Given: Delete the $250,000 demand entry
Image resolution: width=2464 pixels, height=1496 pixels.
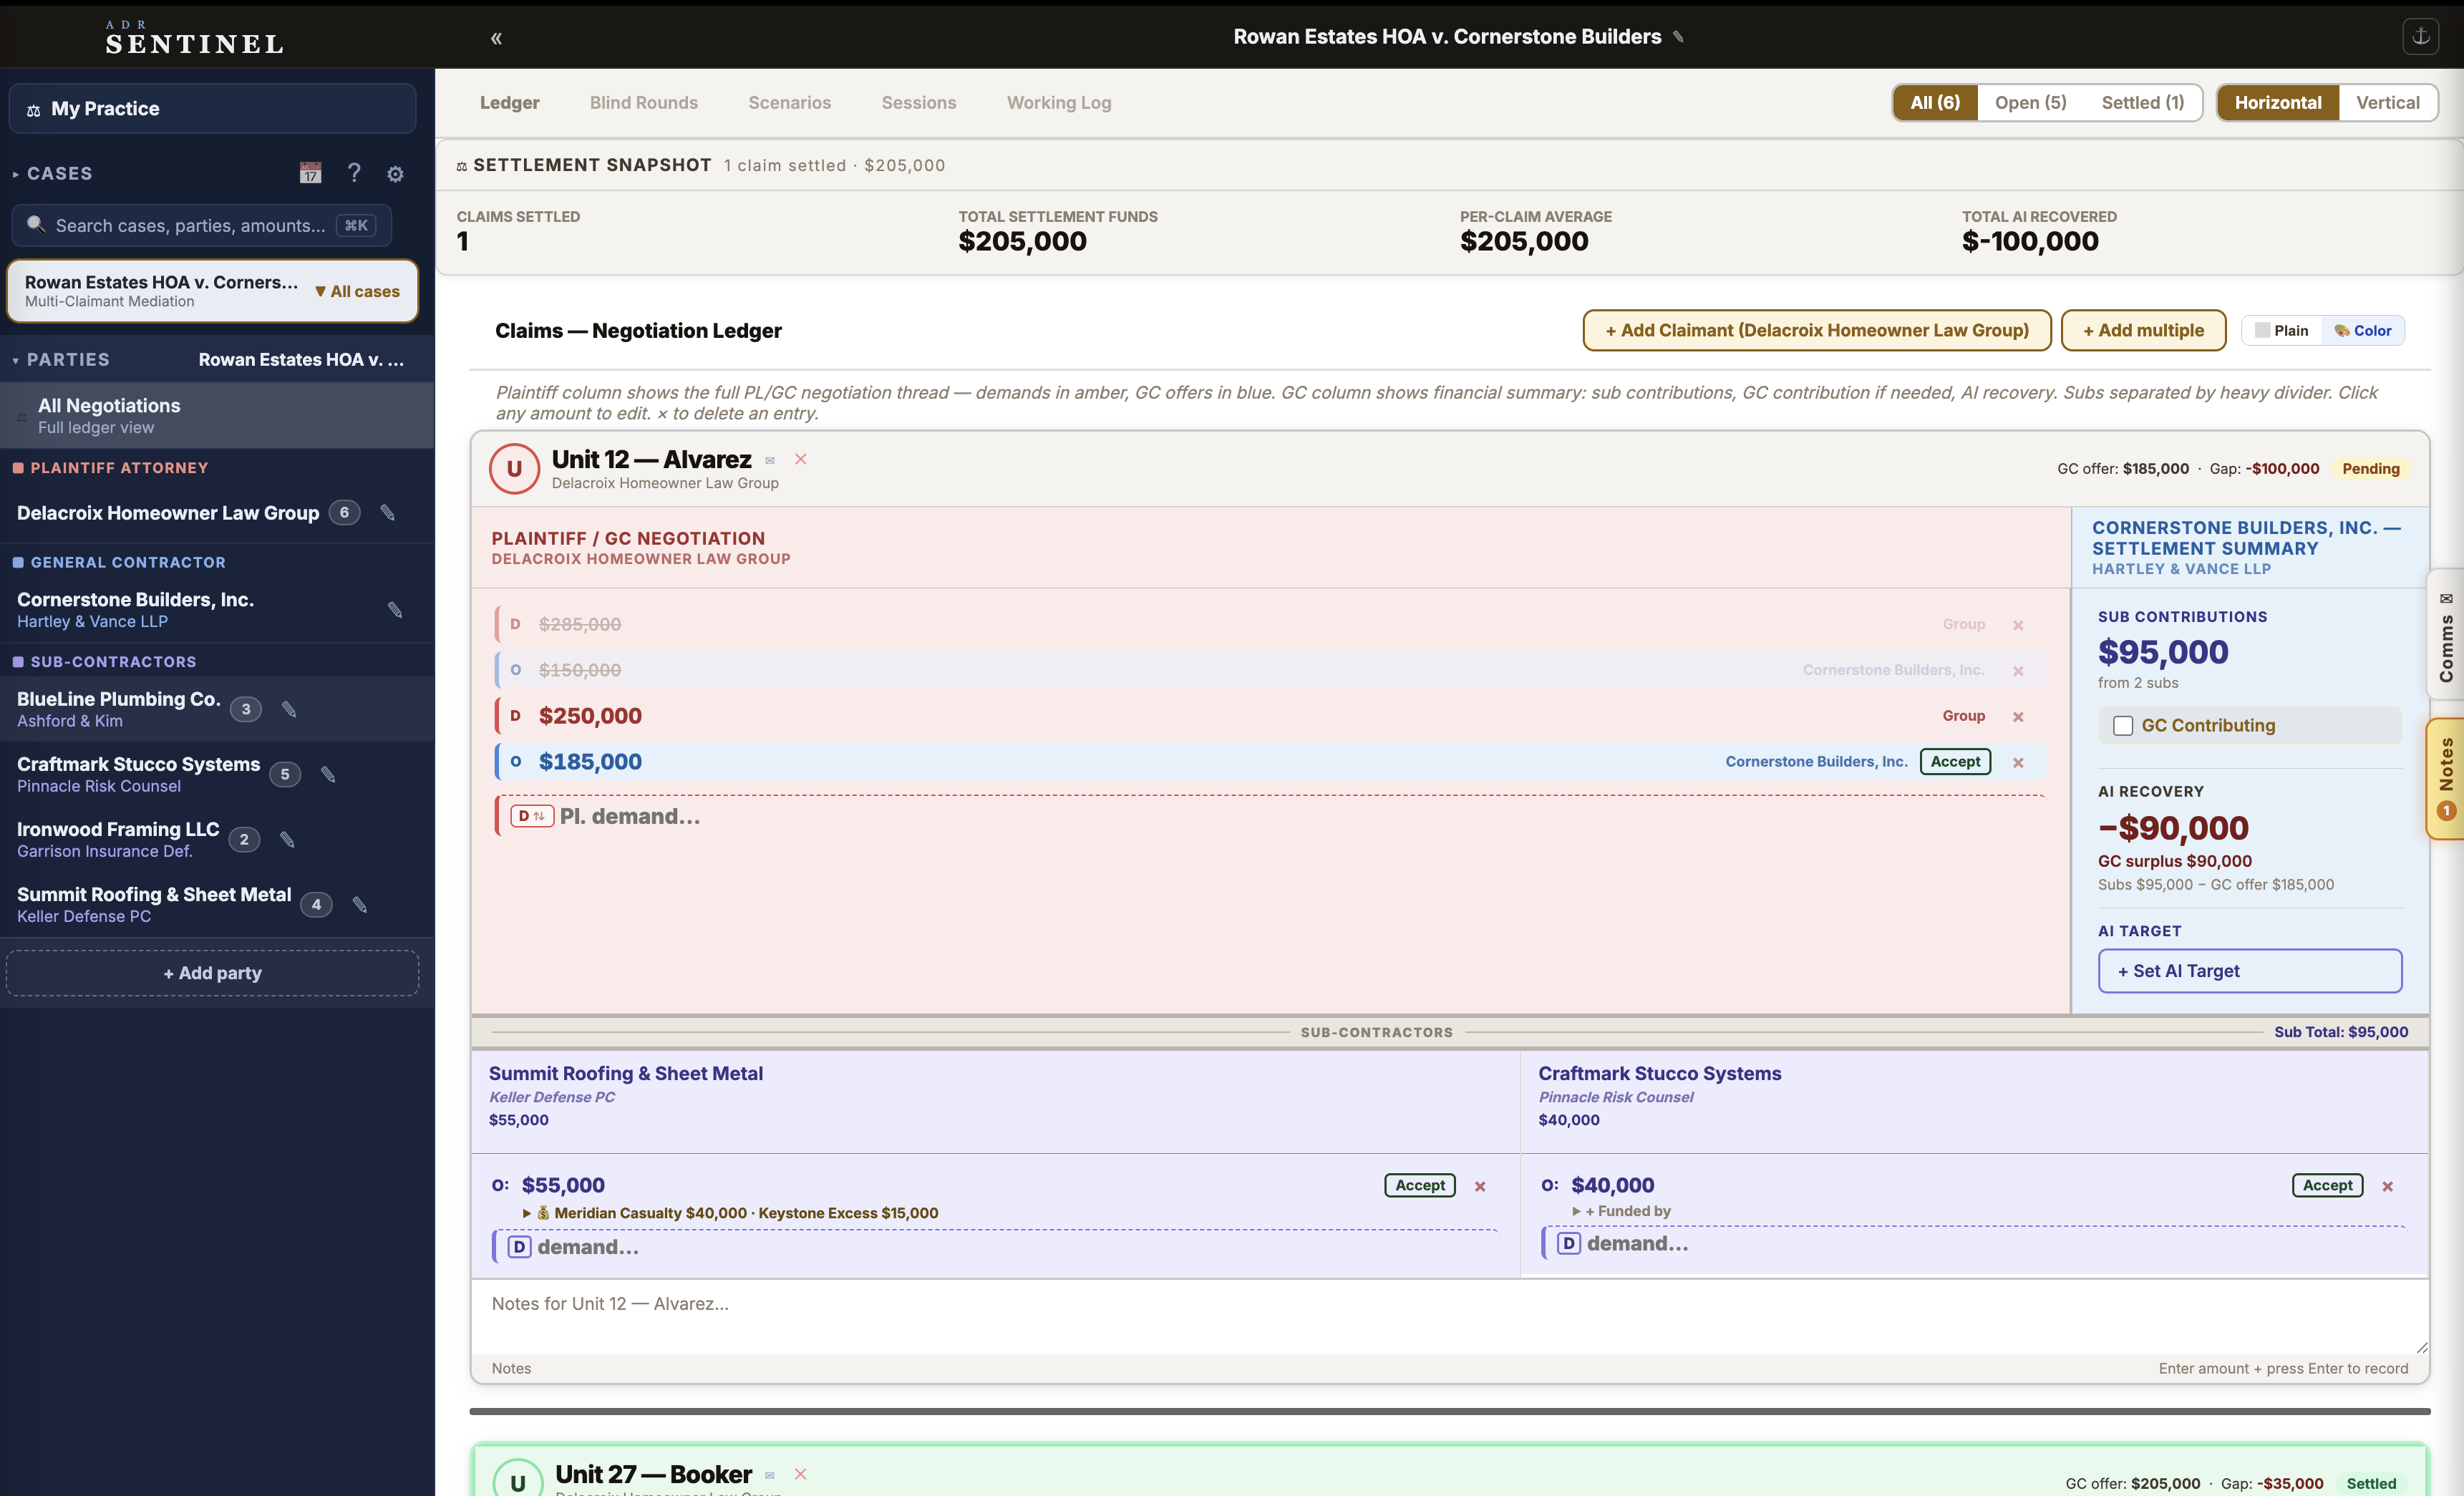Looking at the screenshot, I should pos(2018,717).
